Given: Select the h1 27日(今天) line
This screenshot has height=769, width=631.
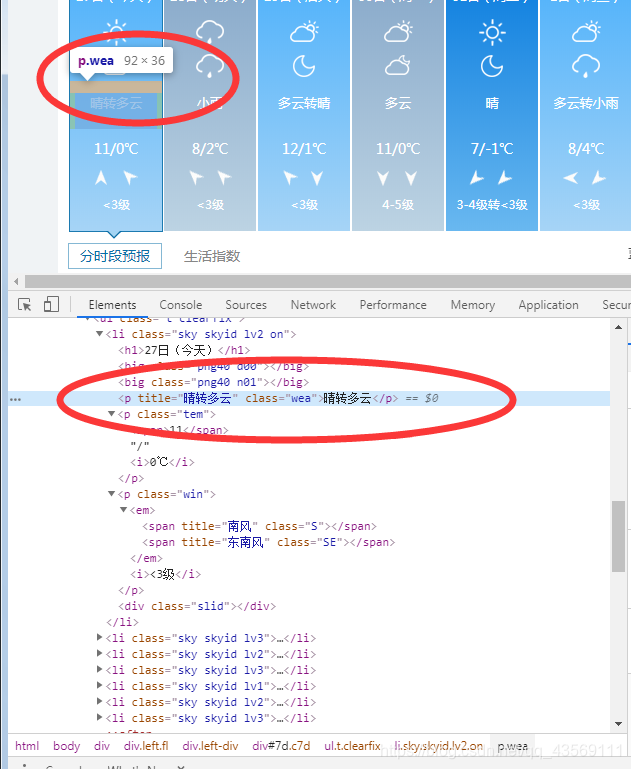Looking at the screenshot, I should 184,350.
